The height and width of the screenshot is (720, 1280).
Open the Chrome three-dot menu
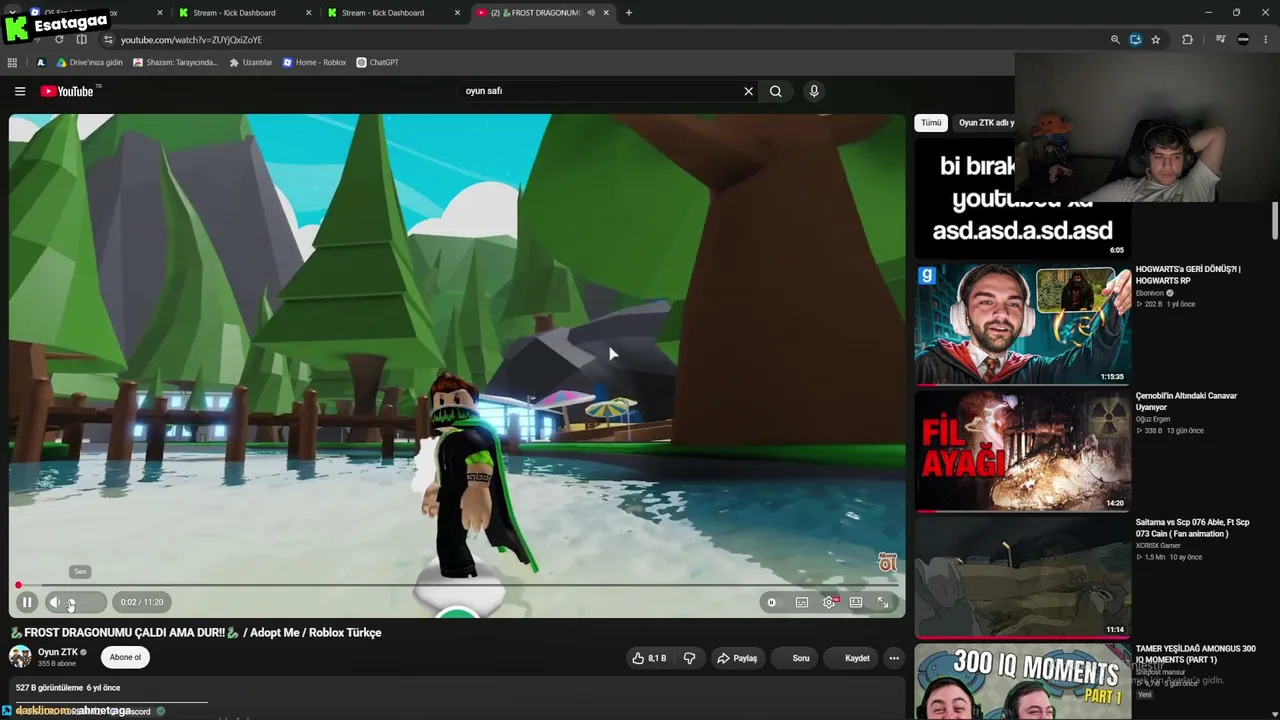click(1265, 40)
